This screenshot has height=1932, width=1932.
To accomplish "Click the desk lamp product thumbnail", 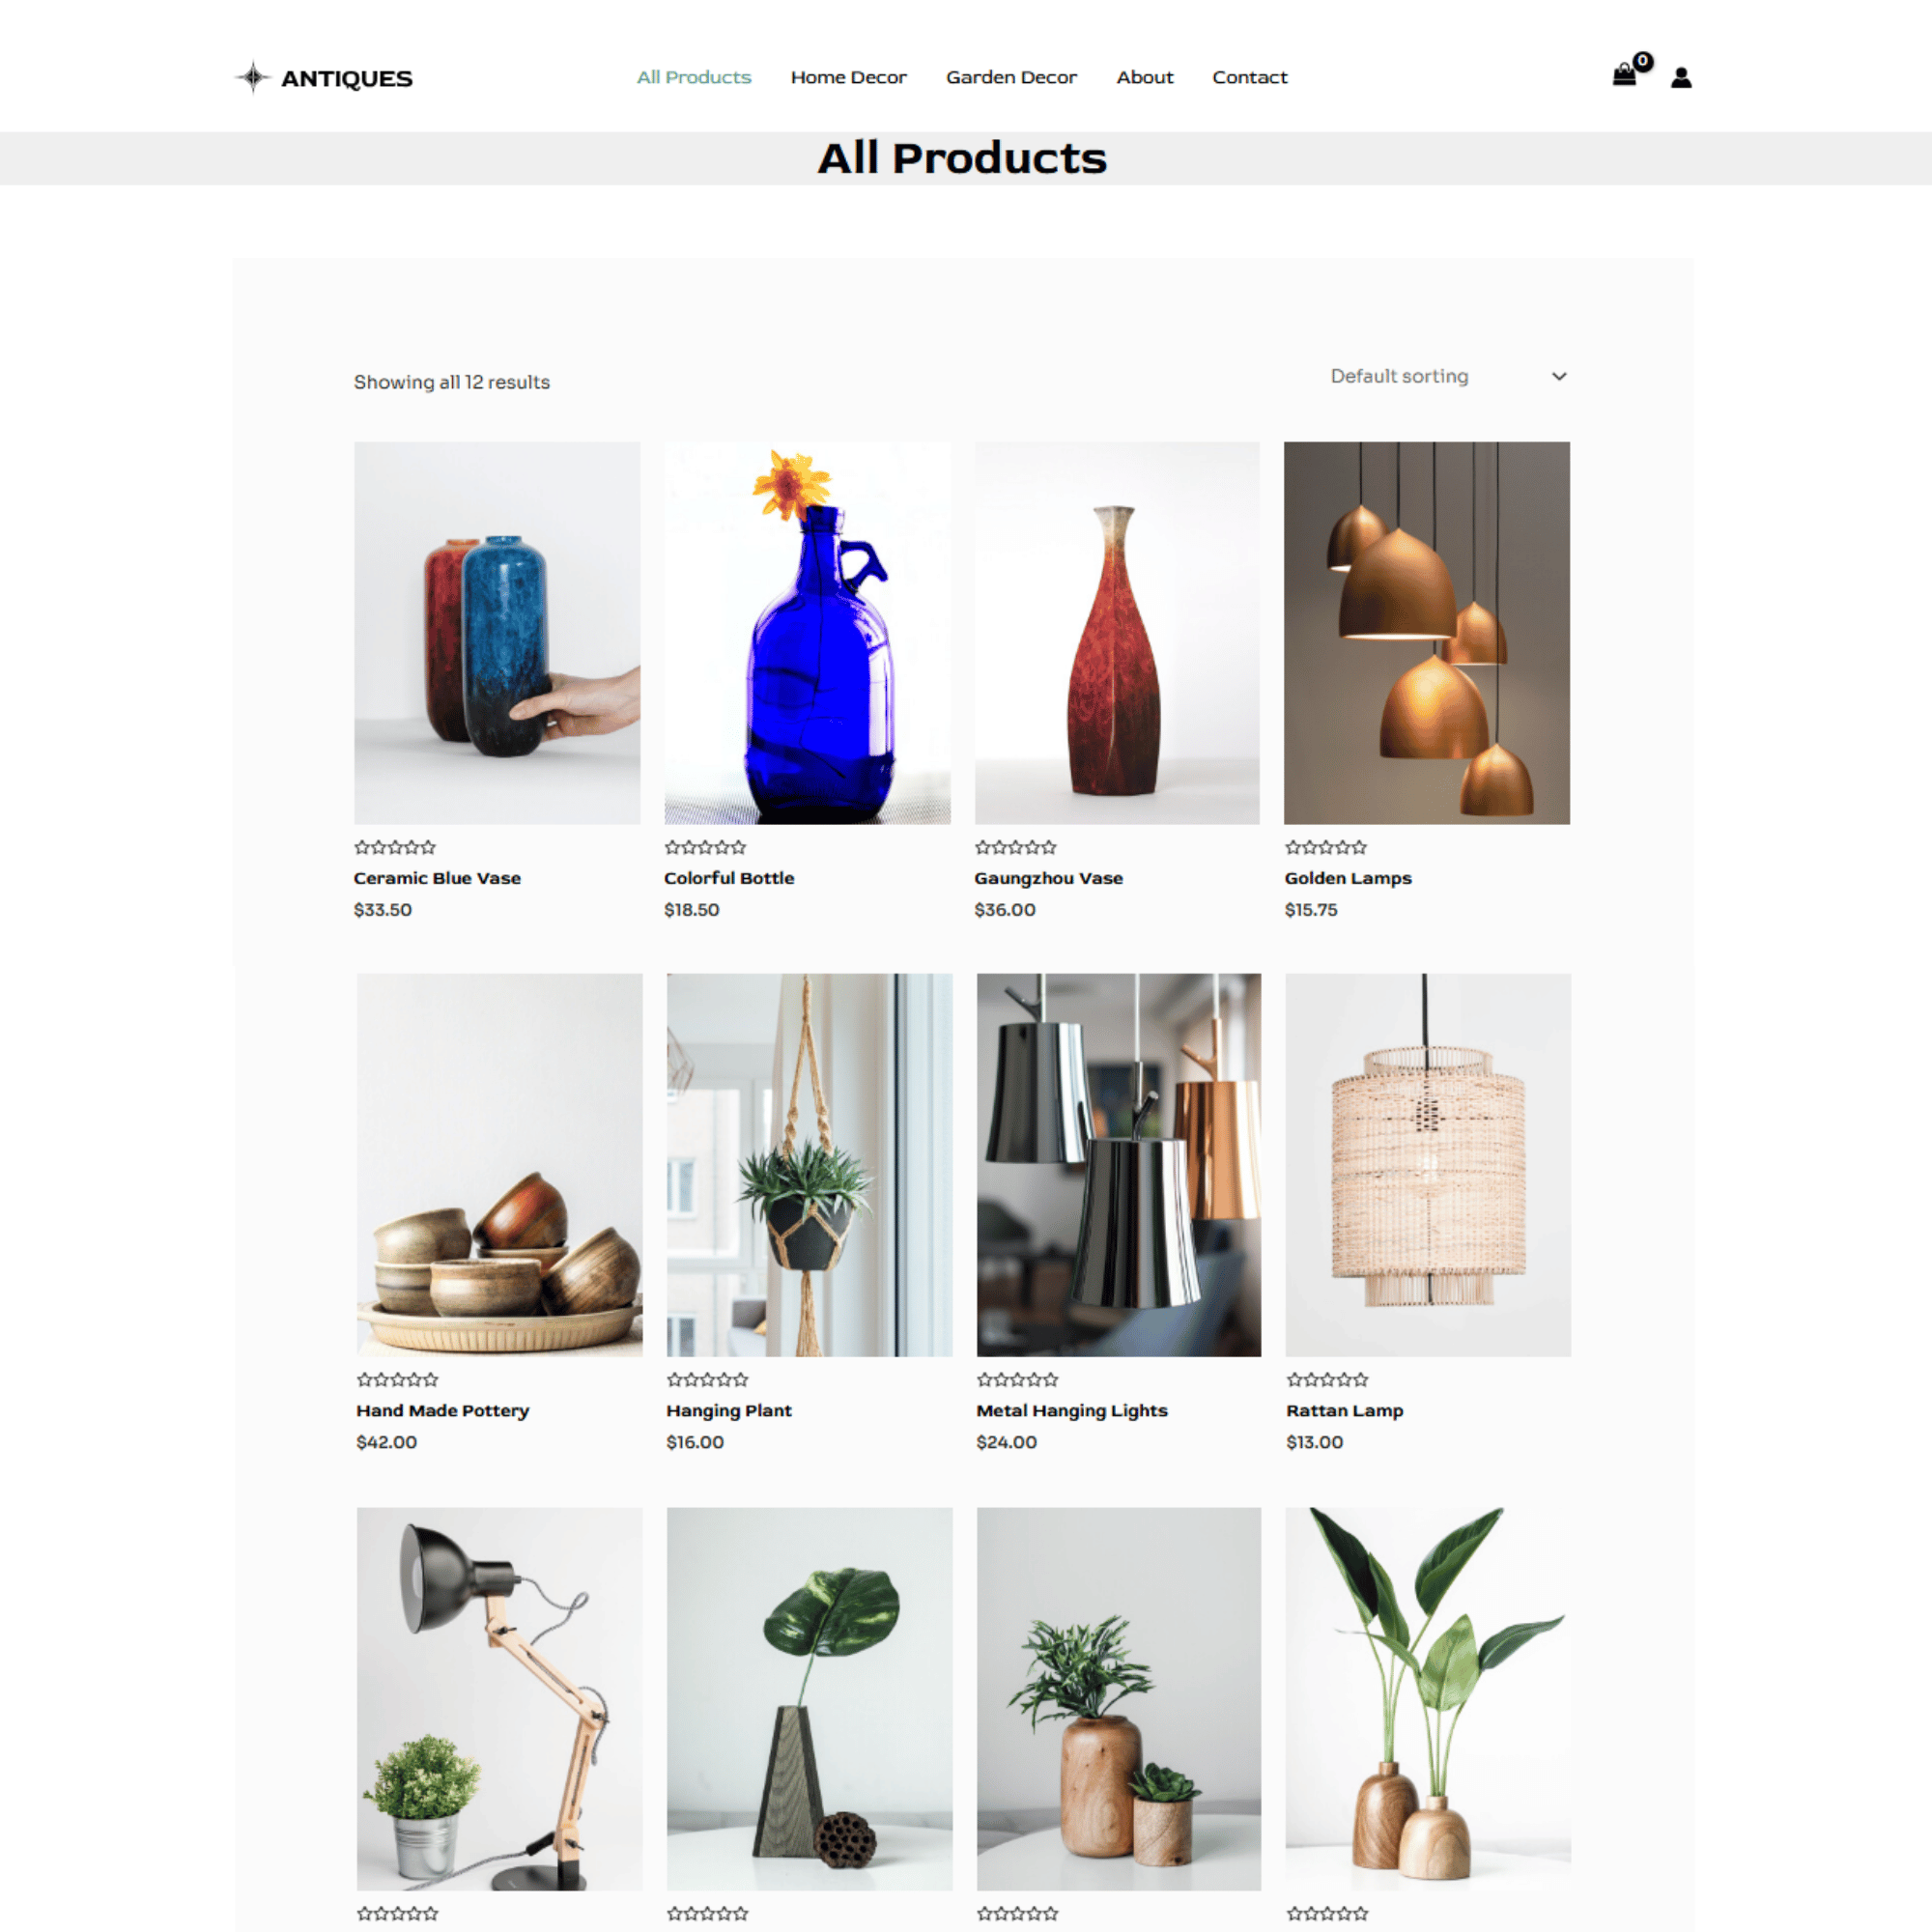I will pyautogui.click(x=499, y=1699).
